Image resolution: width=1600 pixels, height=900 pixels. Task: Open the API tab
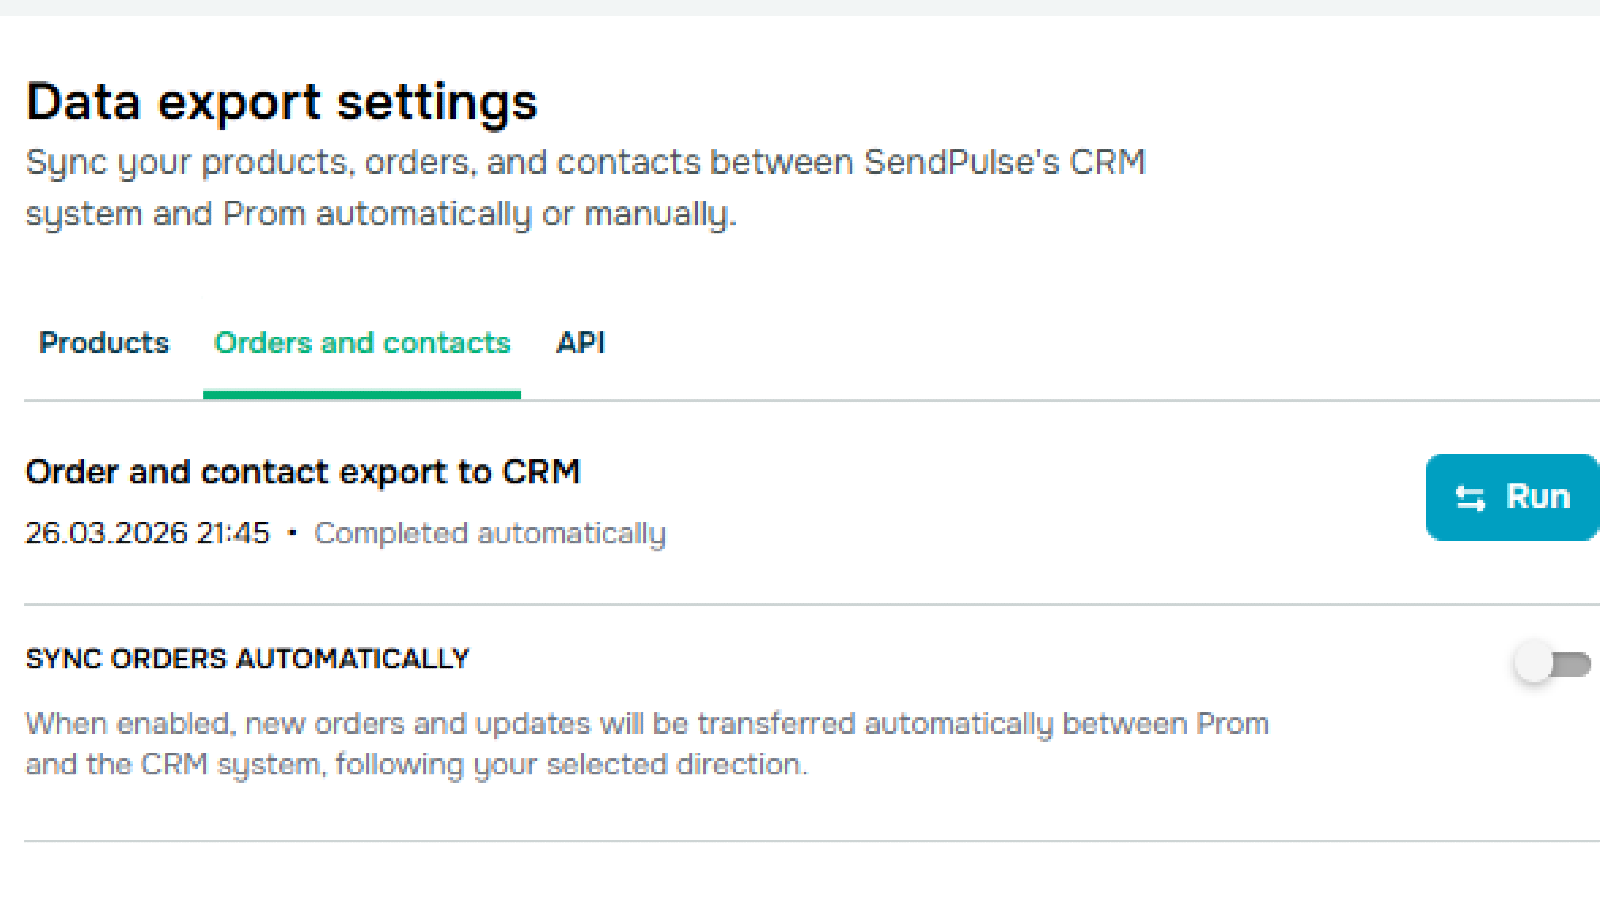click(x=580, y=343)
